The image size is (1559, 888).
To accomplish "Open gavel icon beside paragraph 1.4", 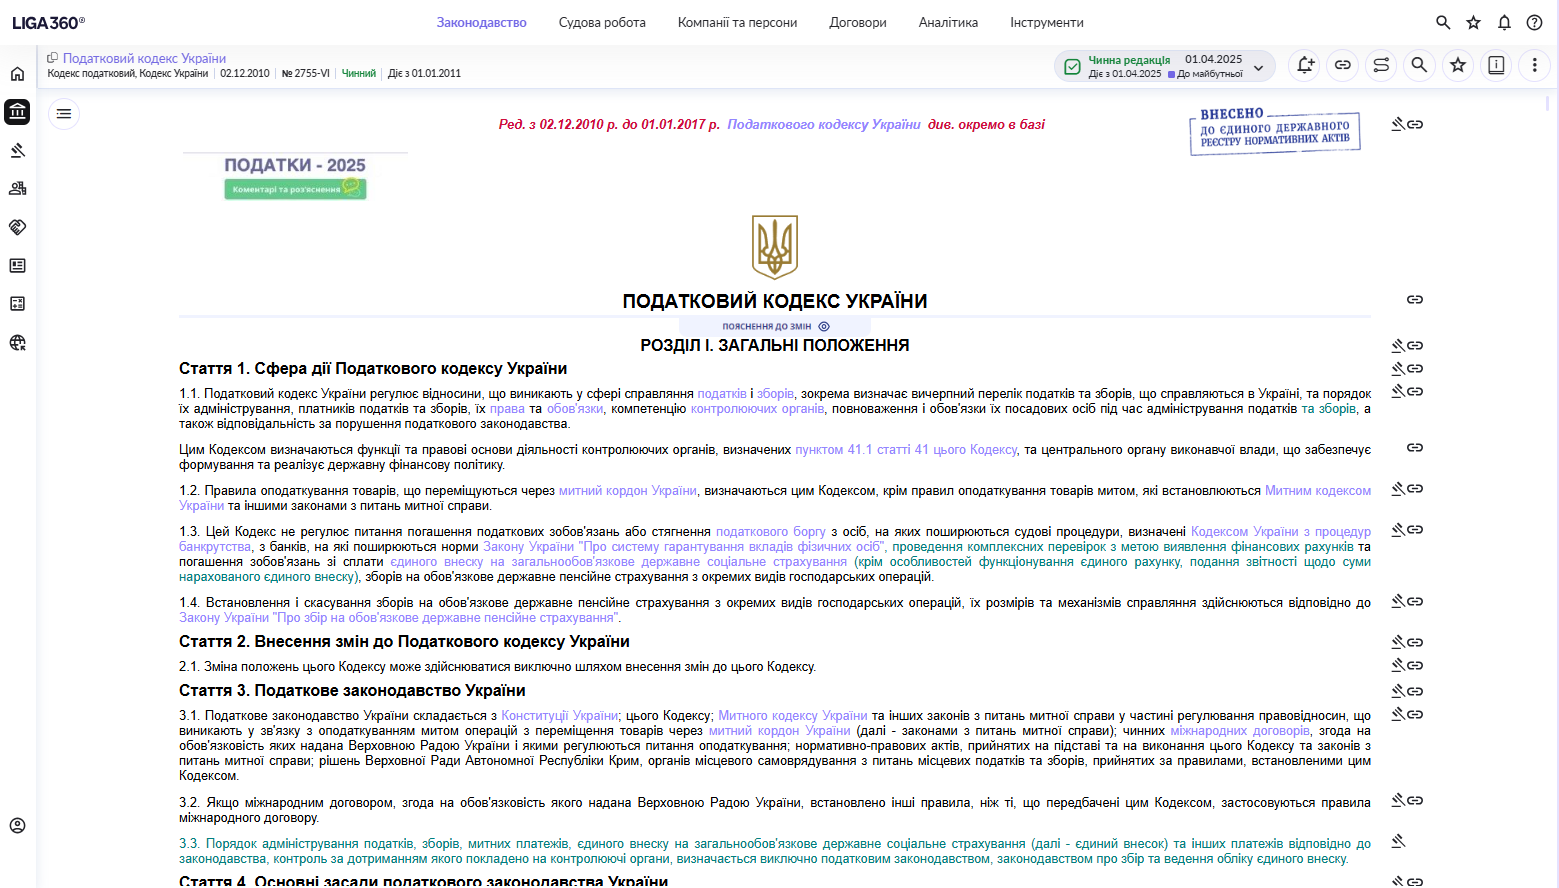I will click(1398, 601).
